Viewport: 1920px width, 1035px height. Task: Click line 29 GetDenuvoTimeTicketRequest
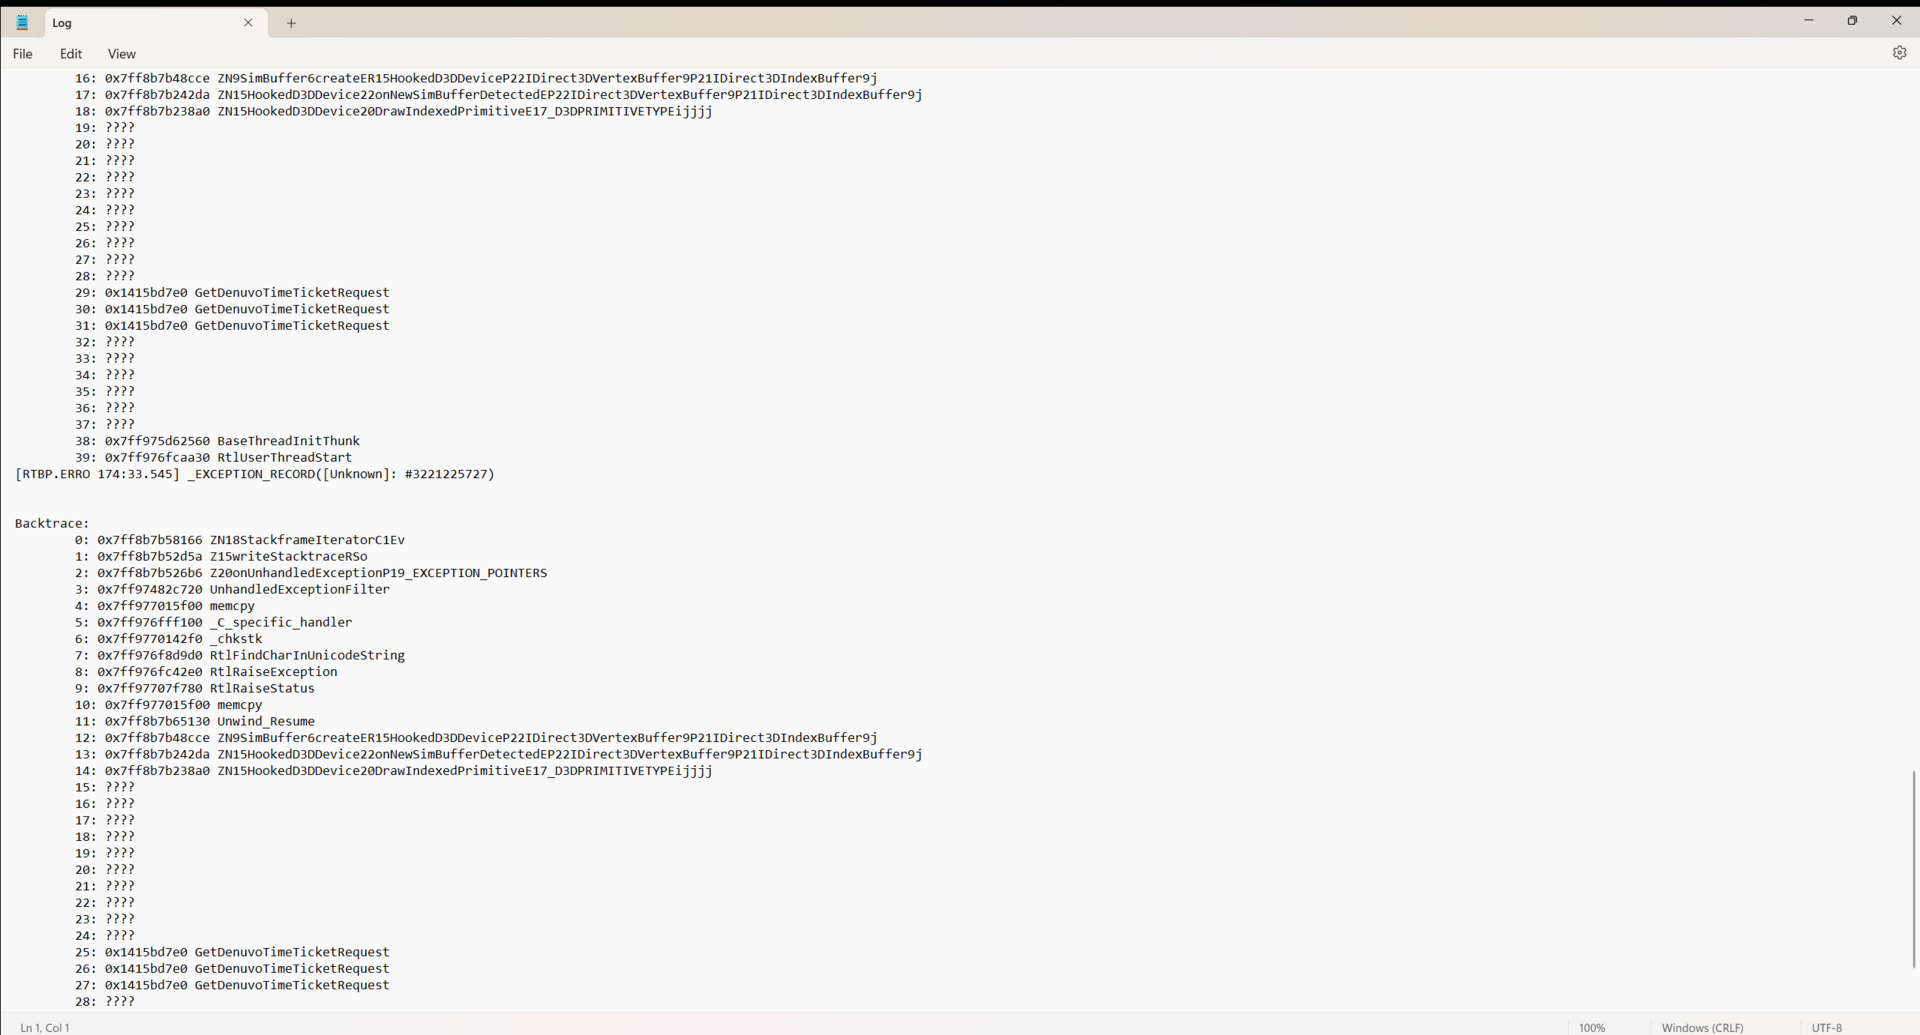(232, 293)
